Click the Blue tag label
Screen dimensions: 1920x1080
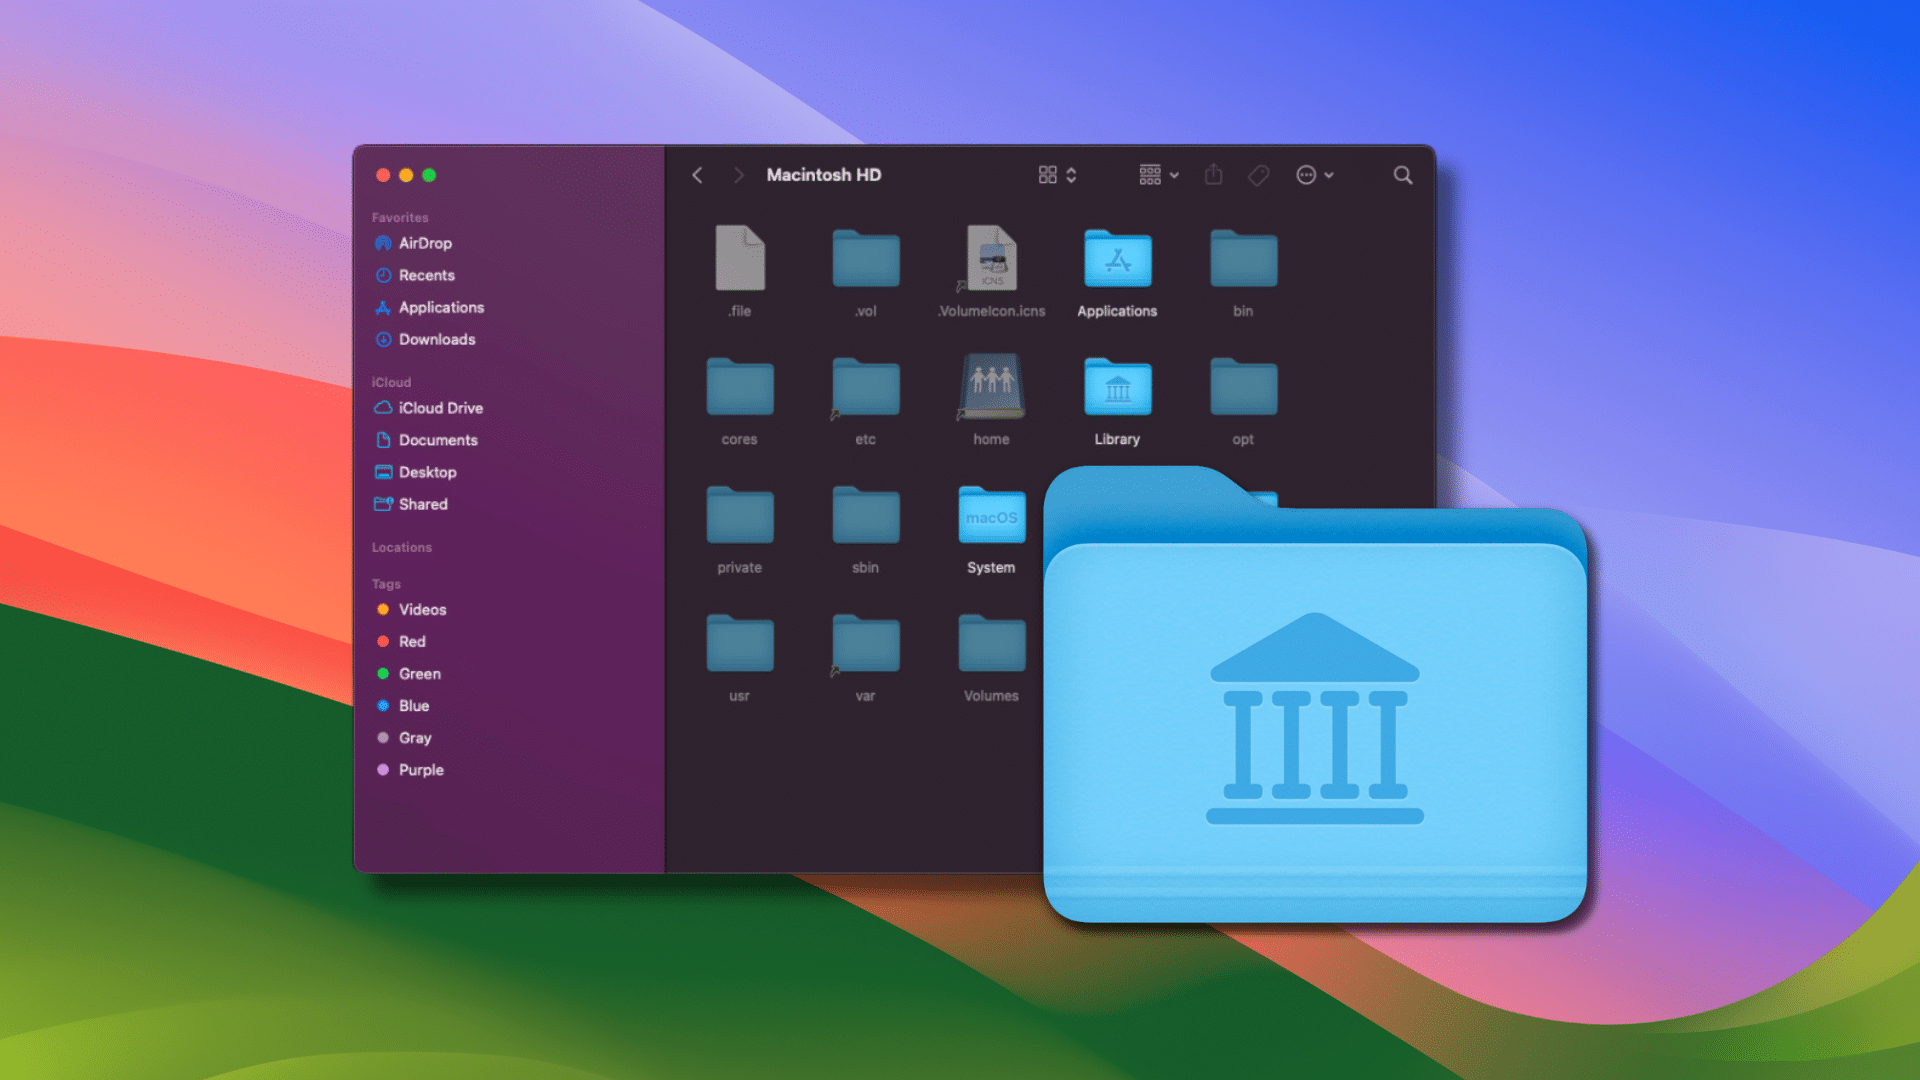tap(413, 705)
